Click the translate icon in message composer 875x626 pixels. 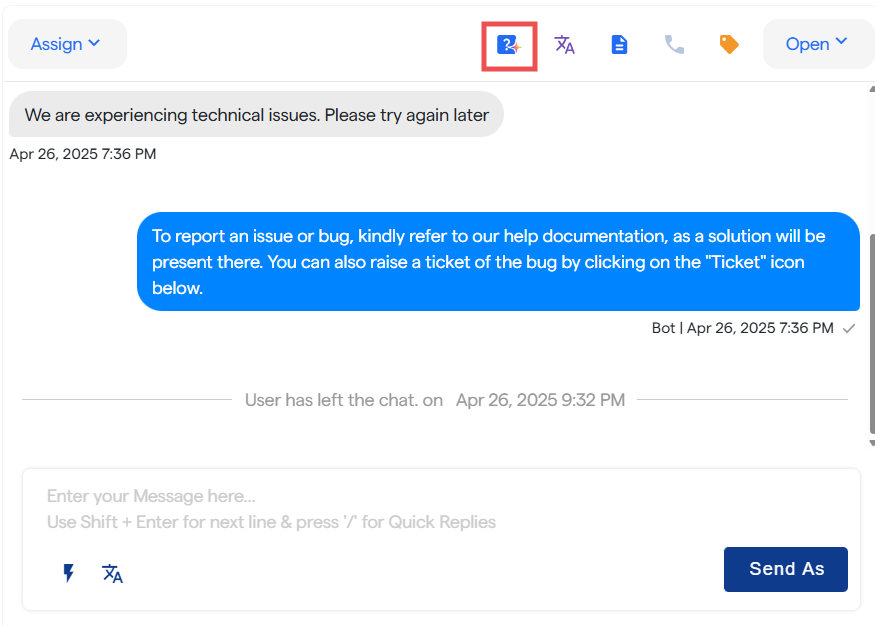tap(113, 573)
